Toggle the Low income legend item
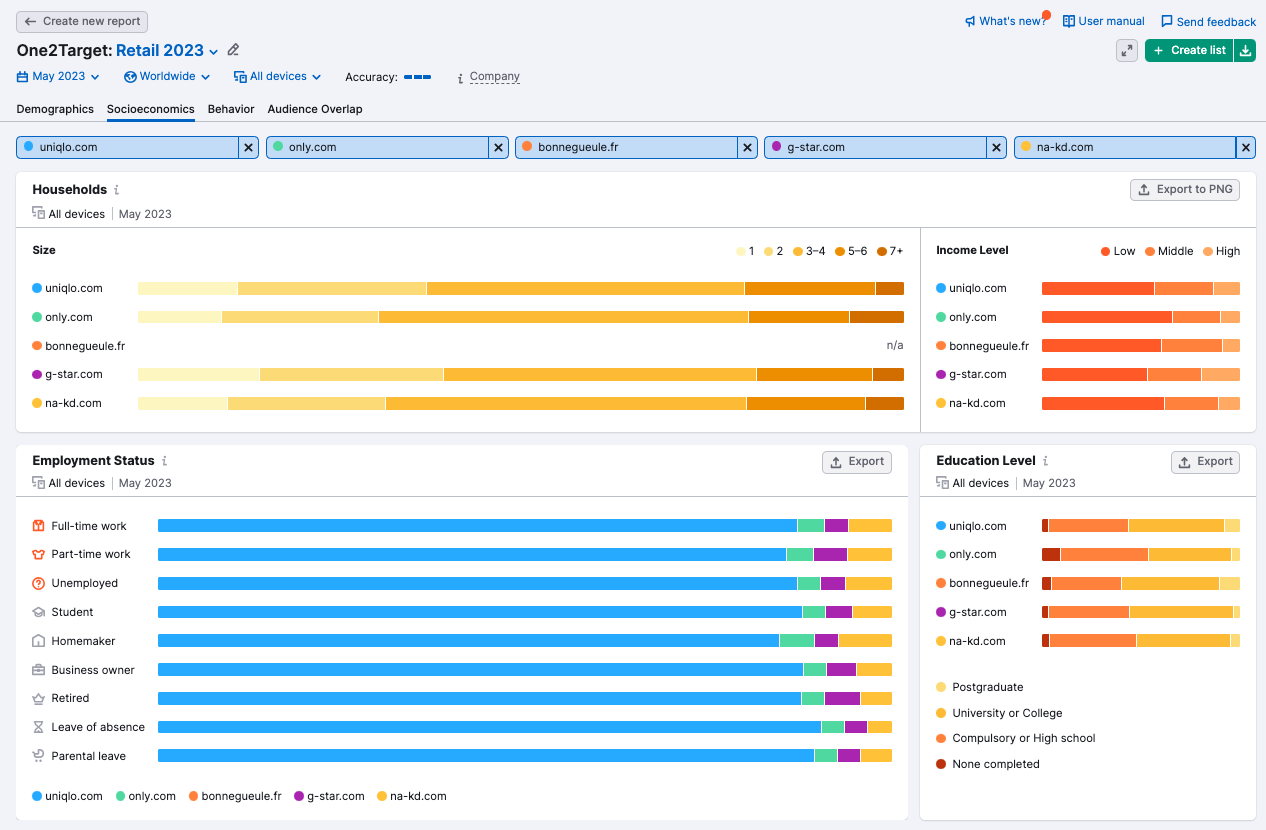Viewport: 1266px width, 830px height. 1117,251
